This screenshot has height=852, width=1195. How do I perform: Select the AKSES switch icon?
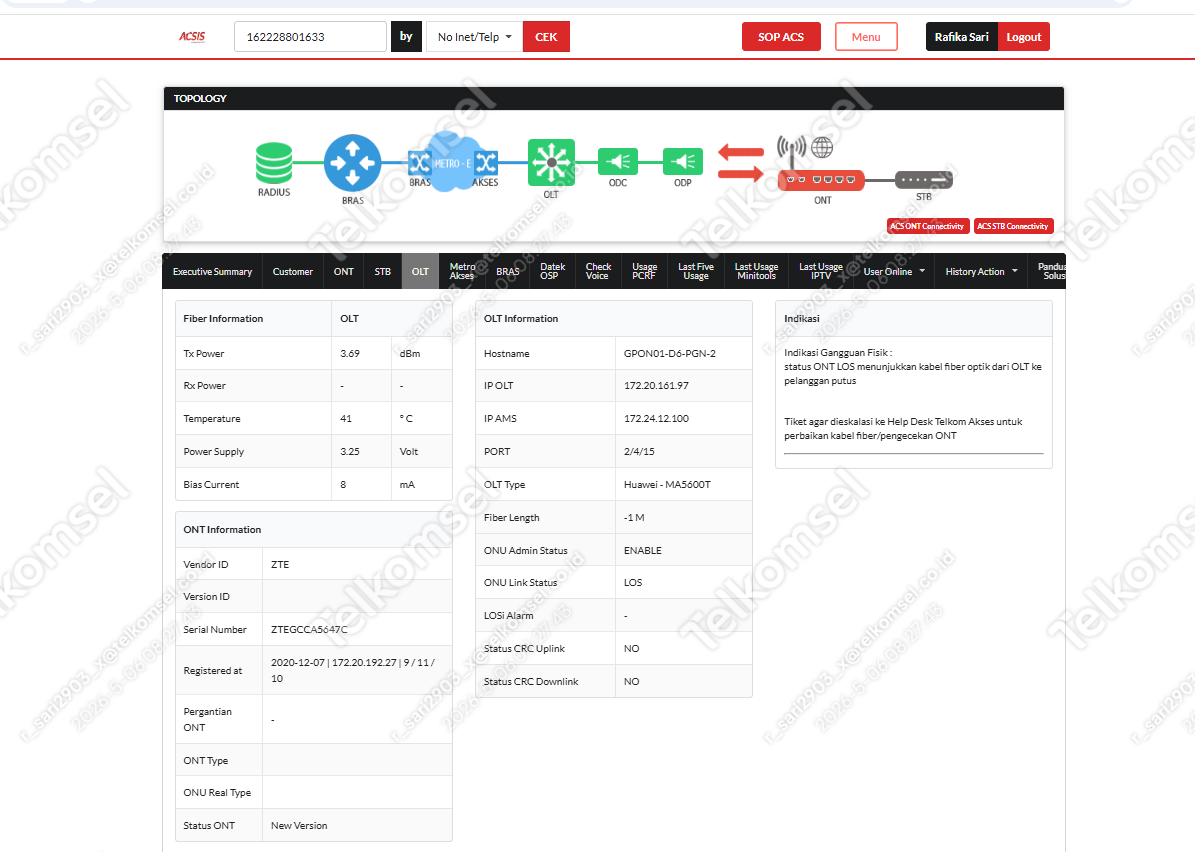(486, 162)
